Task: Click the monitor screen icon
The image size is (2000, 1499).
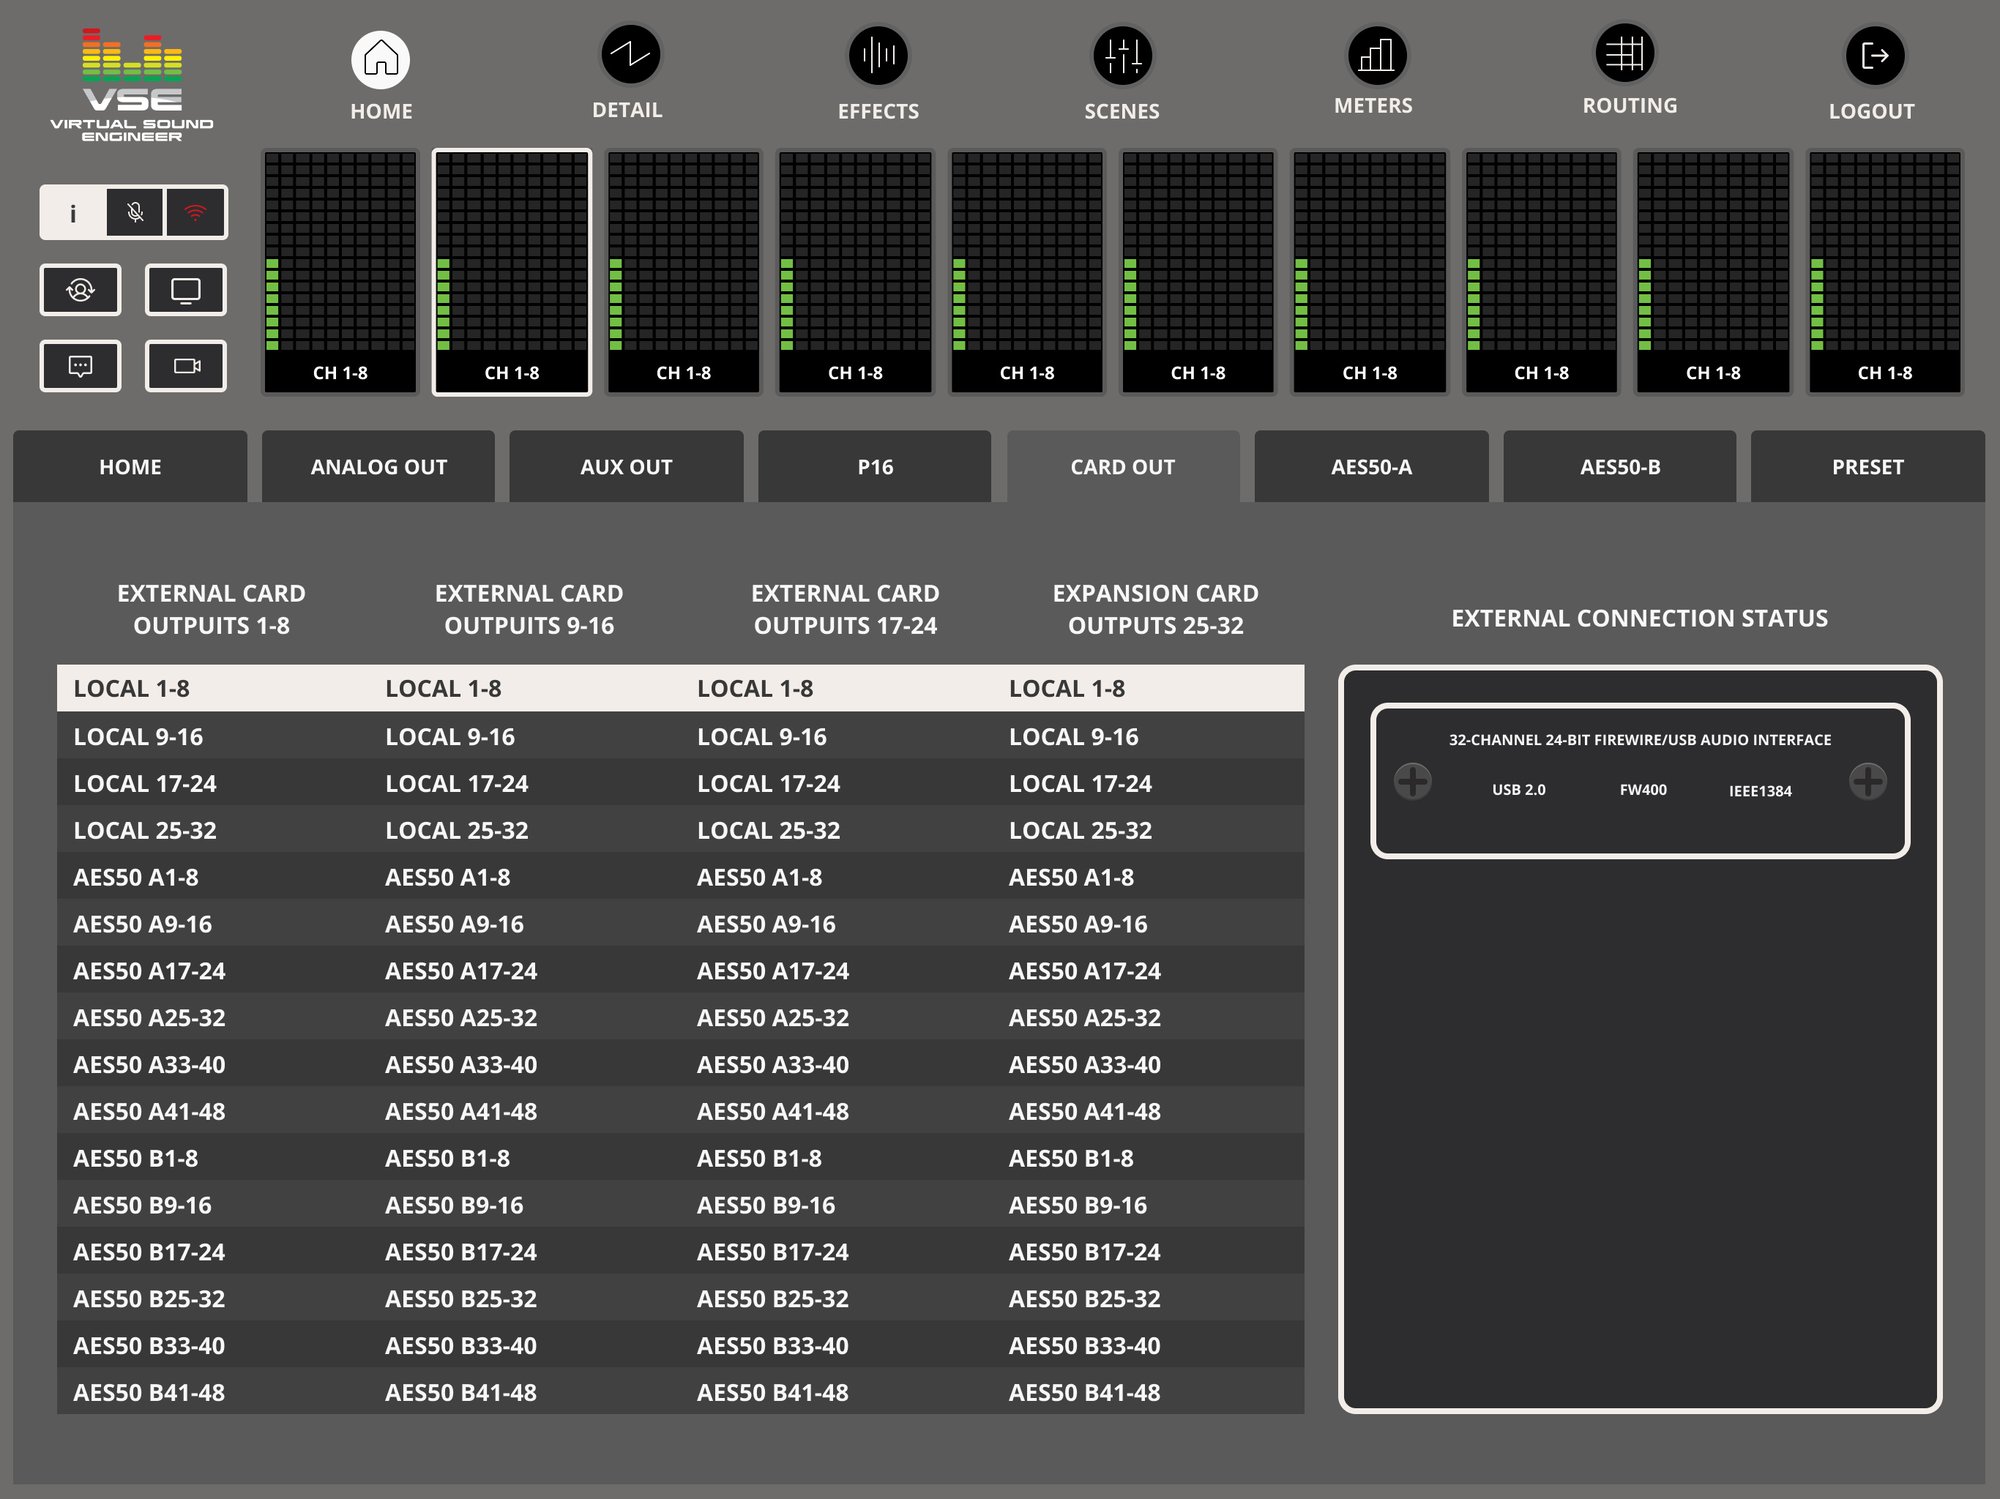Action: tap(186, 290)
